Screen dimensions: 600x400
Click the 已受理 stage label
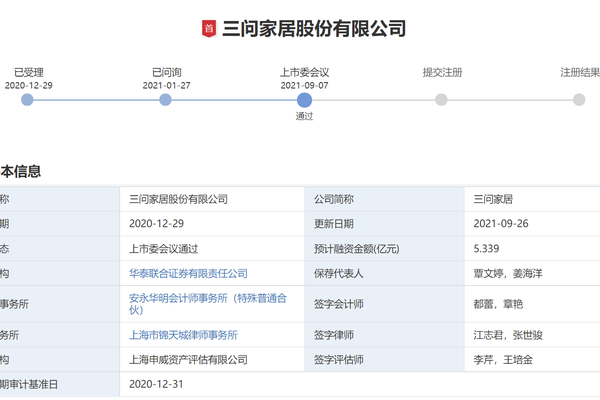[x=29, y=72]
